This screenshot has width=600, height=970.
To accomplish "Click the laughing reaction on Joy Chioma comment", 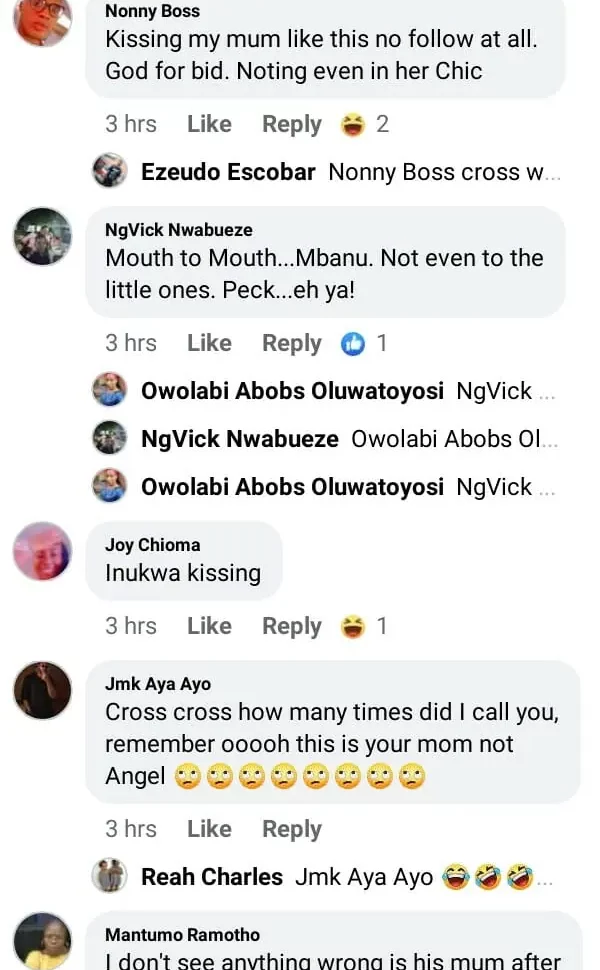I will tap(352, 627).
